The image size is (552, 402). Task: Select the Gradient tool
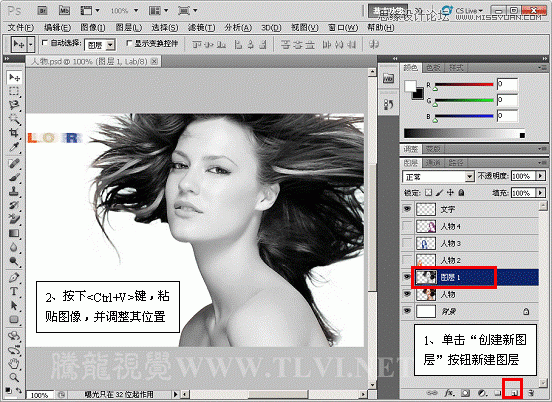14,233
